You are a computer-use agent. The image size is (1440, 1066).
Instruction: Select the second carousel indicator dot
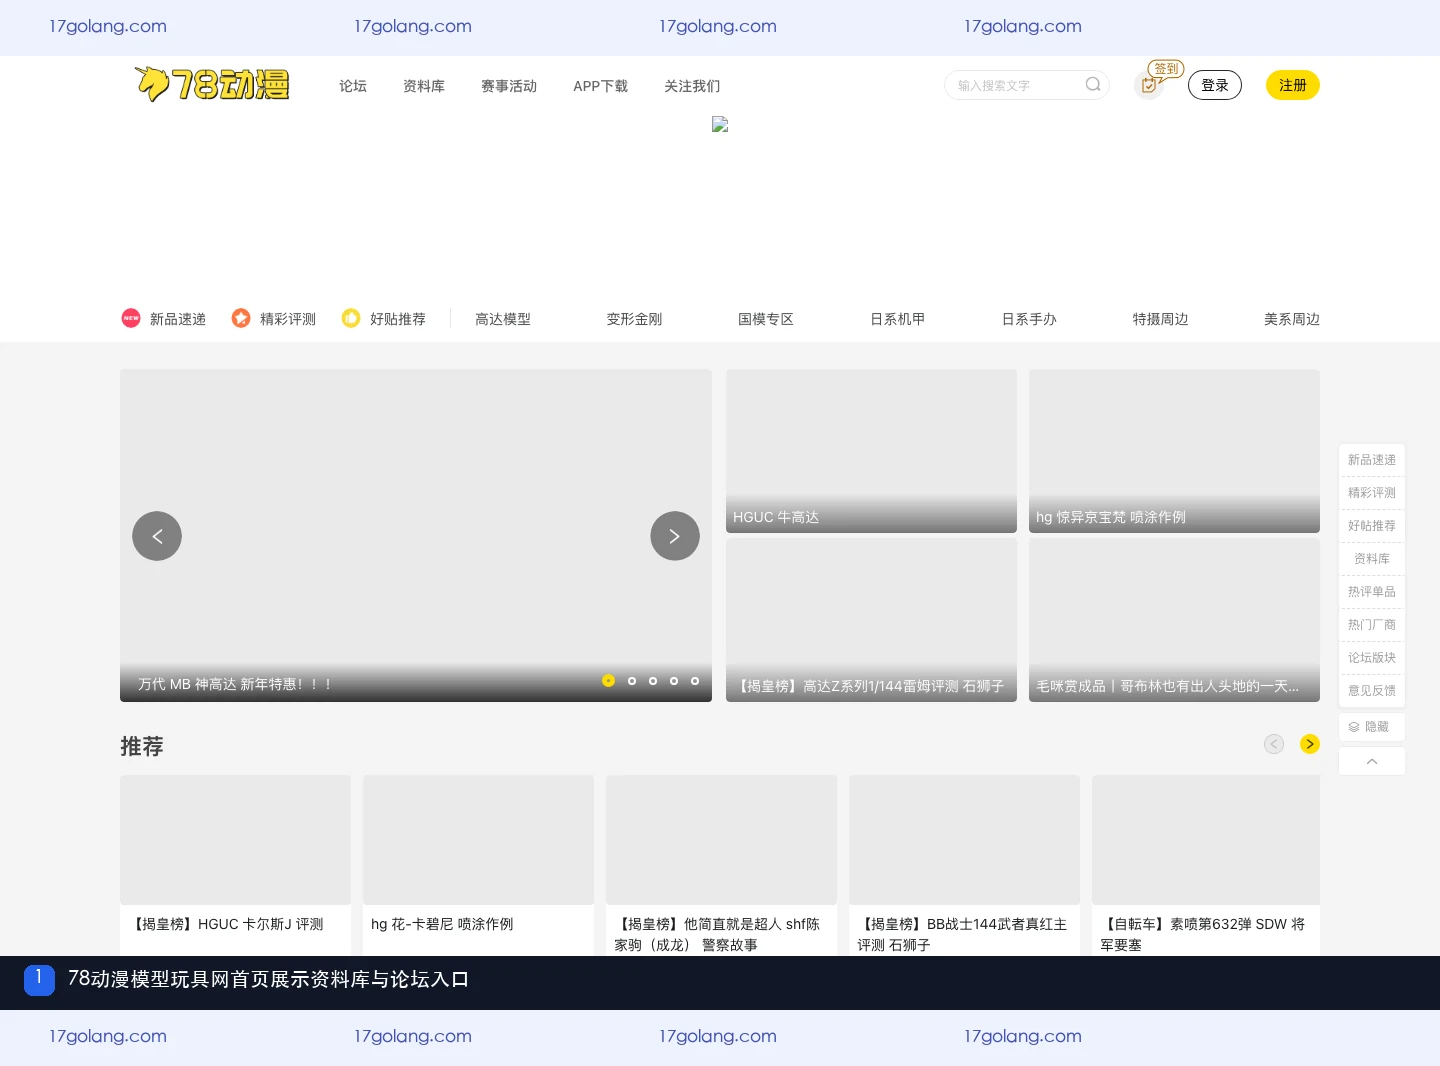pos(632,681)
